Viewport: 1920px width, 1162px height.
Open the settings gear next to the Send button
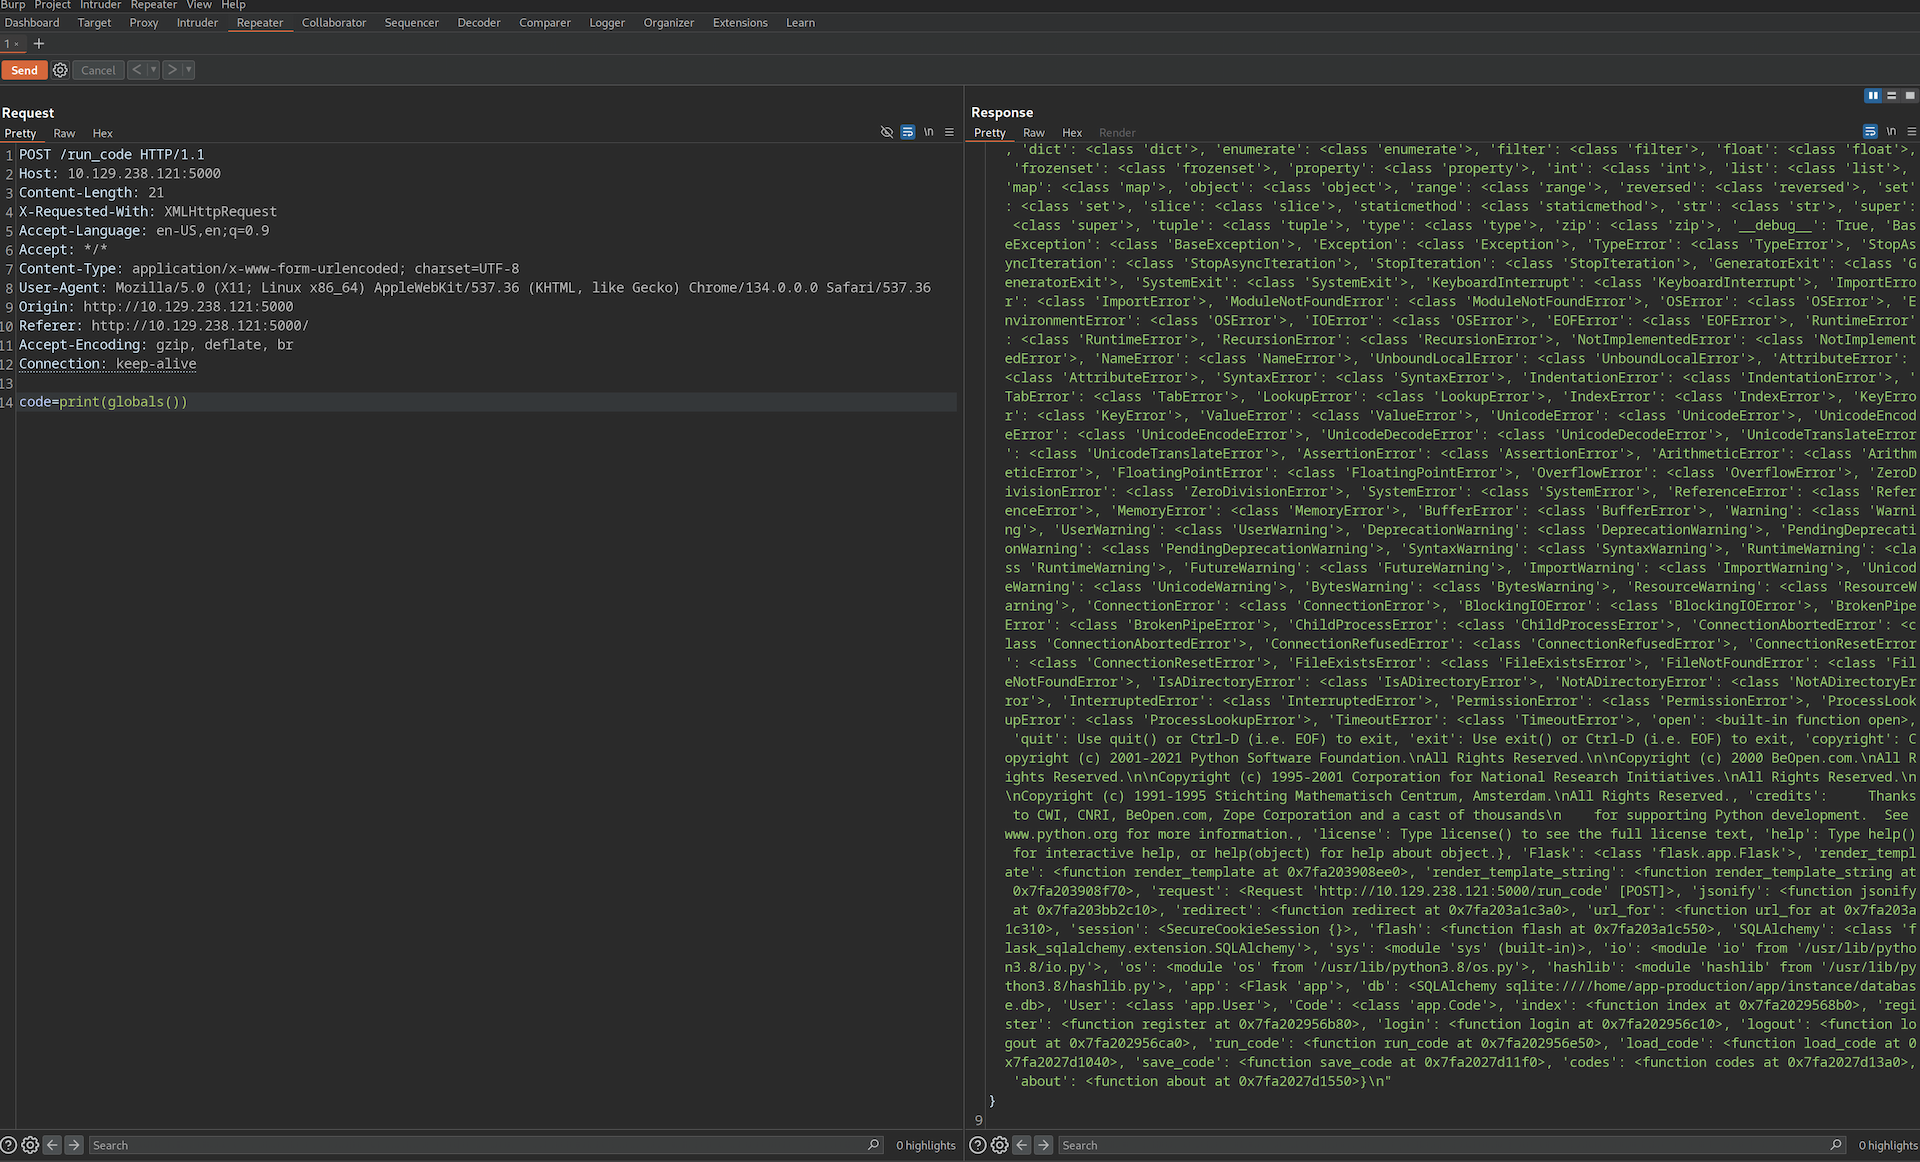[60, 70]
